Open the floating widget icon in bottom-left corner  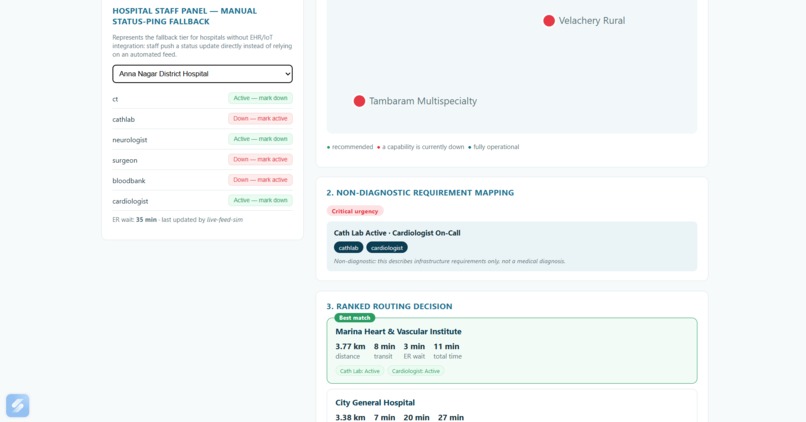tap(17, 405)
